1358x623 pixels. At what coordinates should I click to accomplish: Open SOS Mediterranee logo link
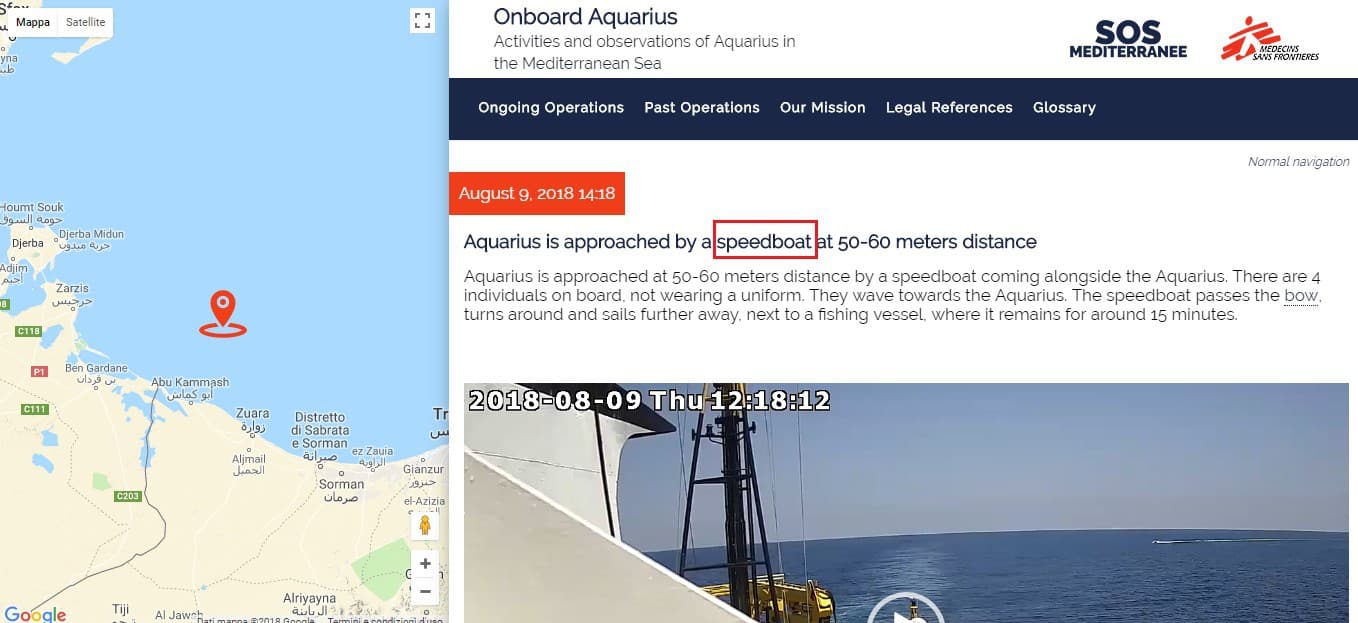point(1128,39)
